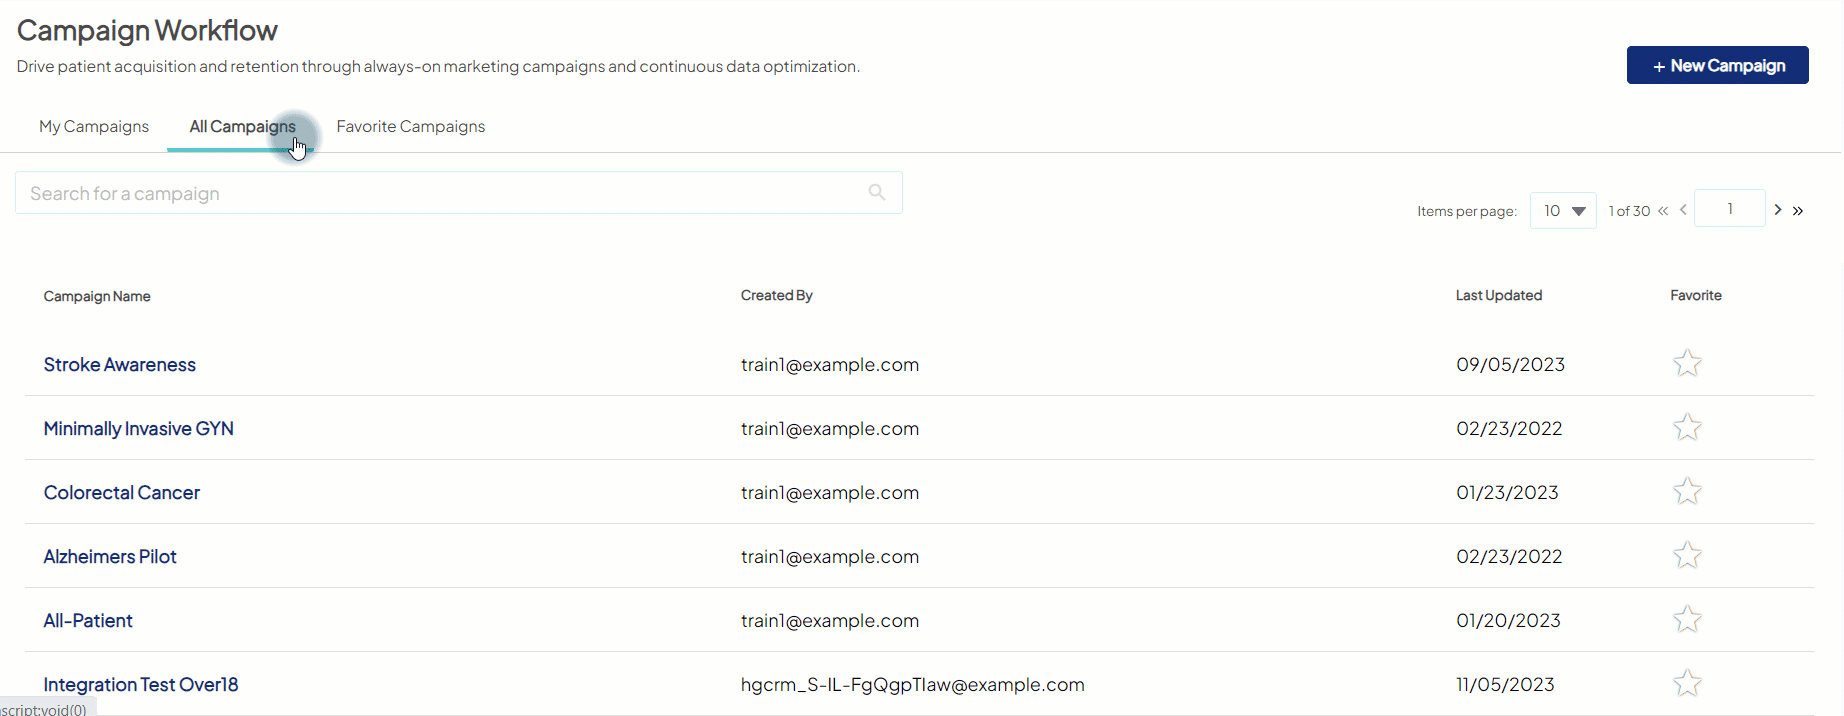Favorite the Stroke Awareness campaign
Viewport: 1844px width, 716px height.
pyautogui.click(x=1687, y=363)
